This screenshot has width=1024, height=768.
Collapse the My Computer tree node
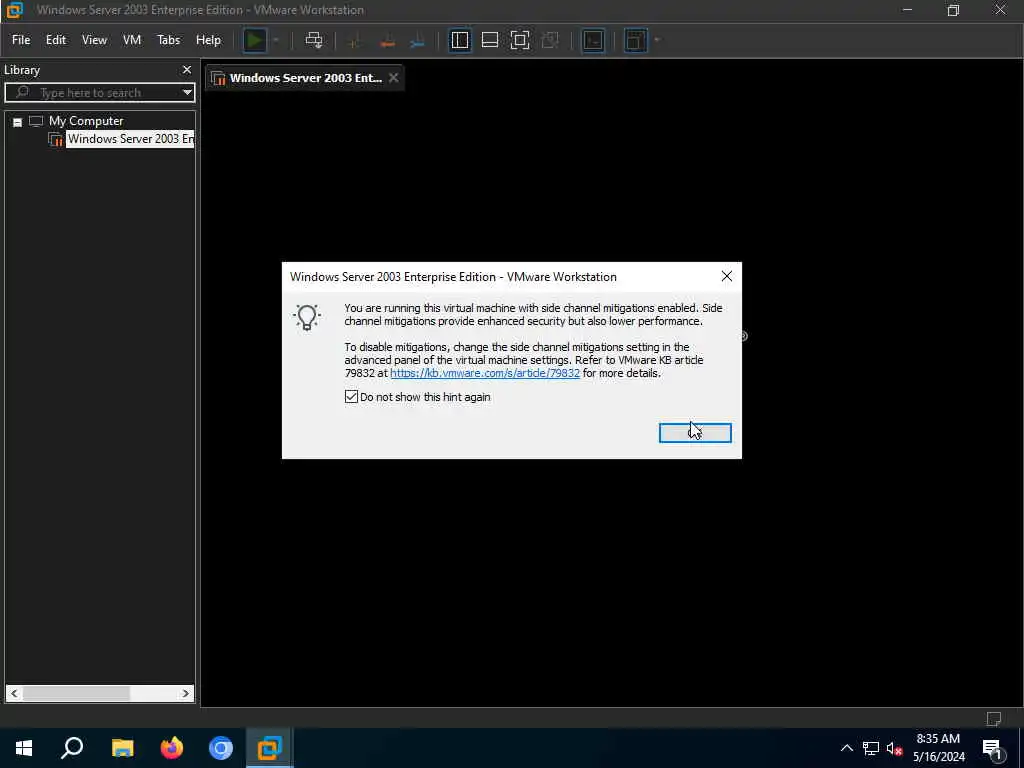tap(18, 122)
